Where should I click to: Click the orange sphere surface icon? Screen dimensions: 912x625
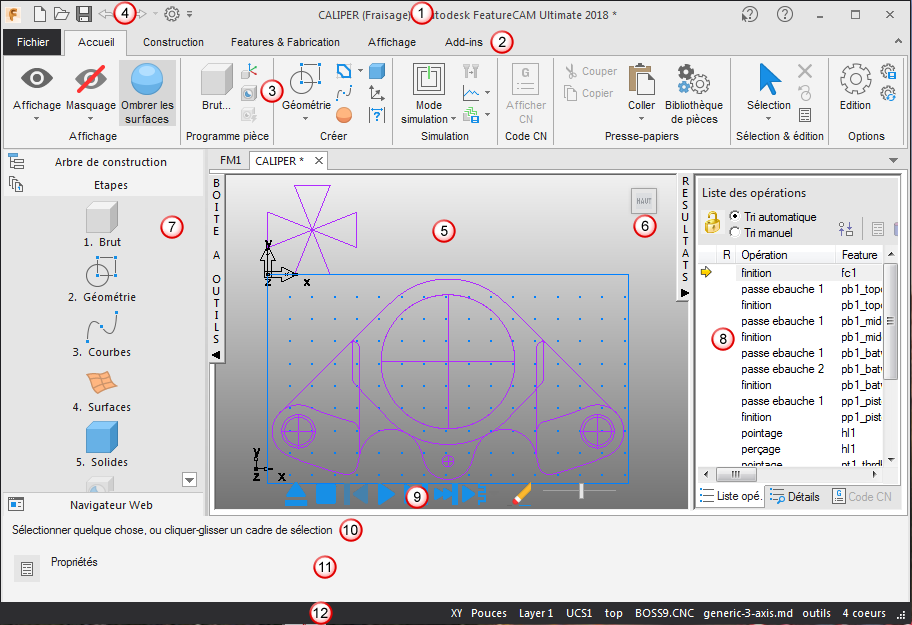point(344,115)
